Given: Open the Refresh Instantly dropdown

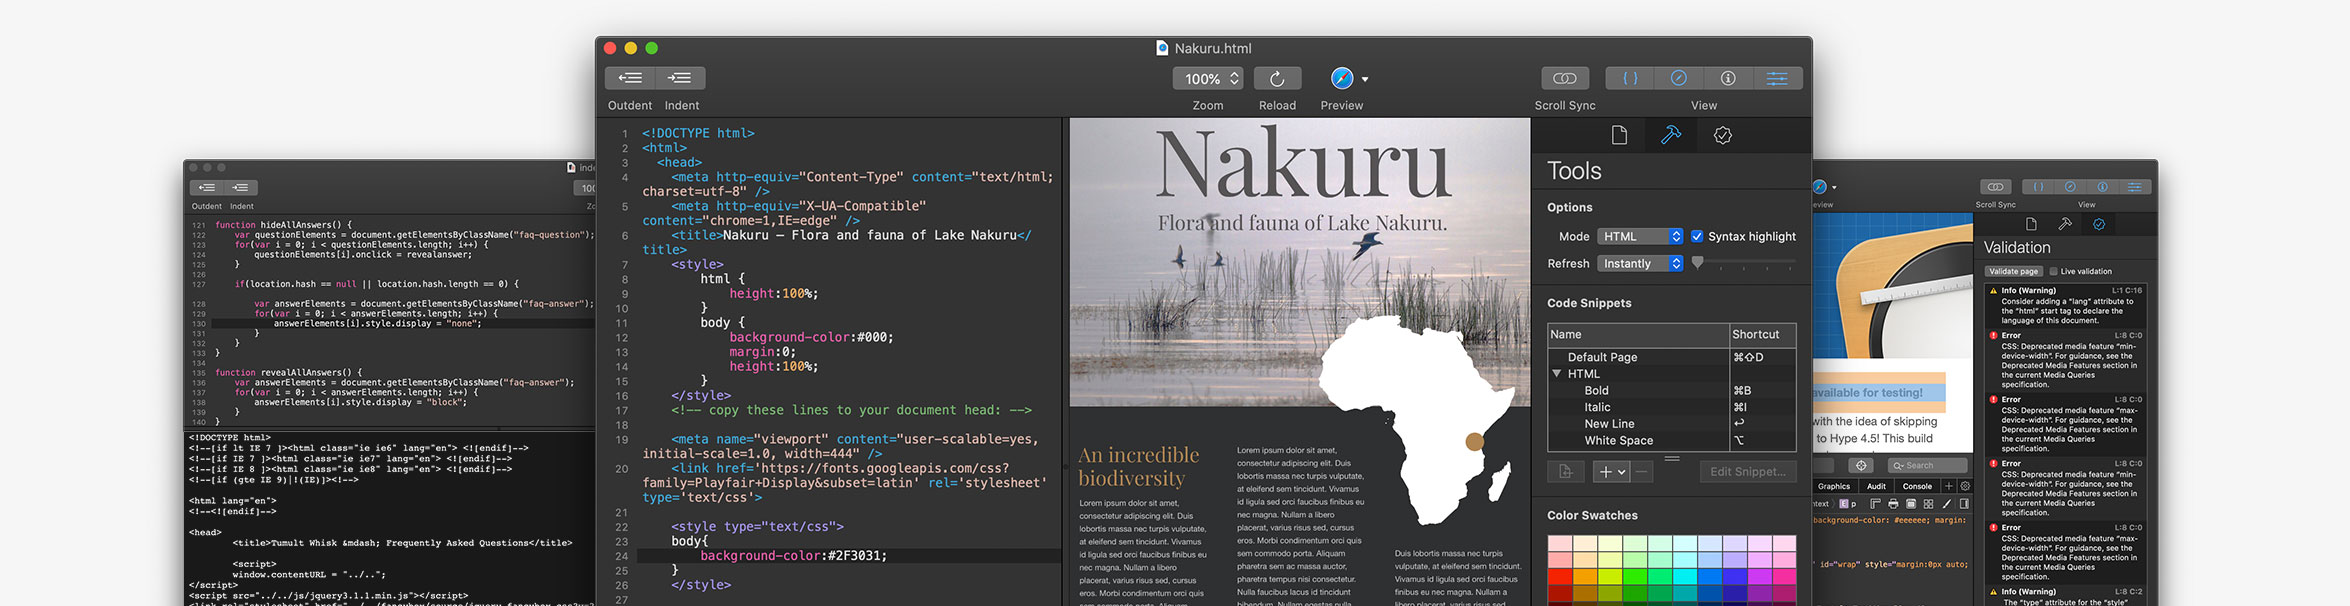Looking at the screenshot, I should 1640,264.
